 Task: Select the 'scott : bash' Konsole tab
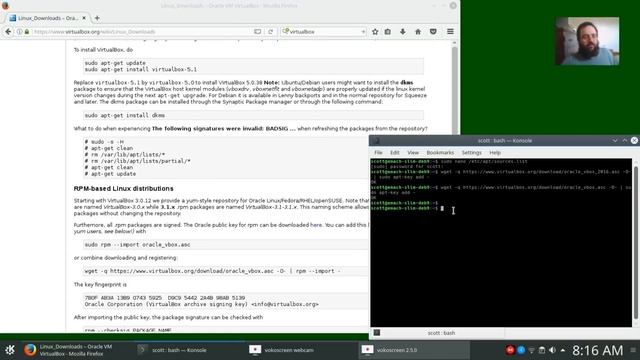tap(441, 333)
